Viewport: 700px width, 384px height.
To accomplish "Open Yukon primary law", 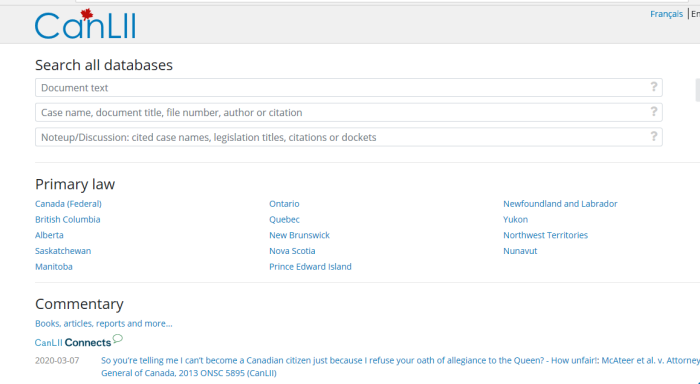I will [515, 219].
